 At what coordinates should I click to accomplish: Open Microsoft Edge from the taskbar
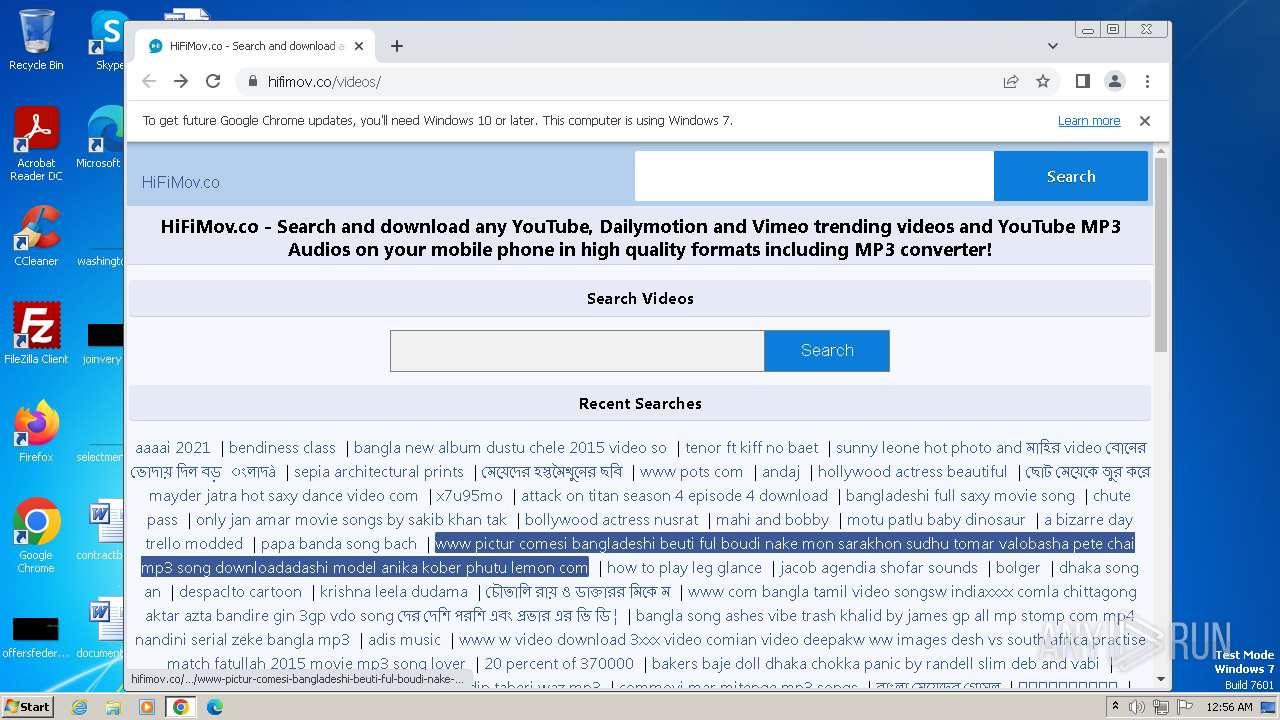pos(215,707)
